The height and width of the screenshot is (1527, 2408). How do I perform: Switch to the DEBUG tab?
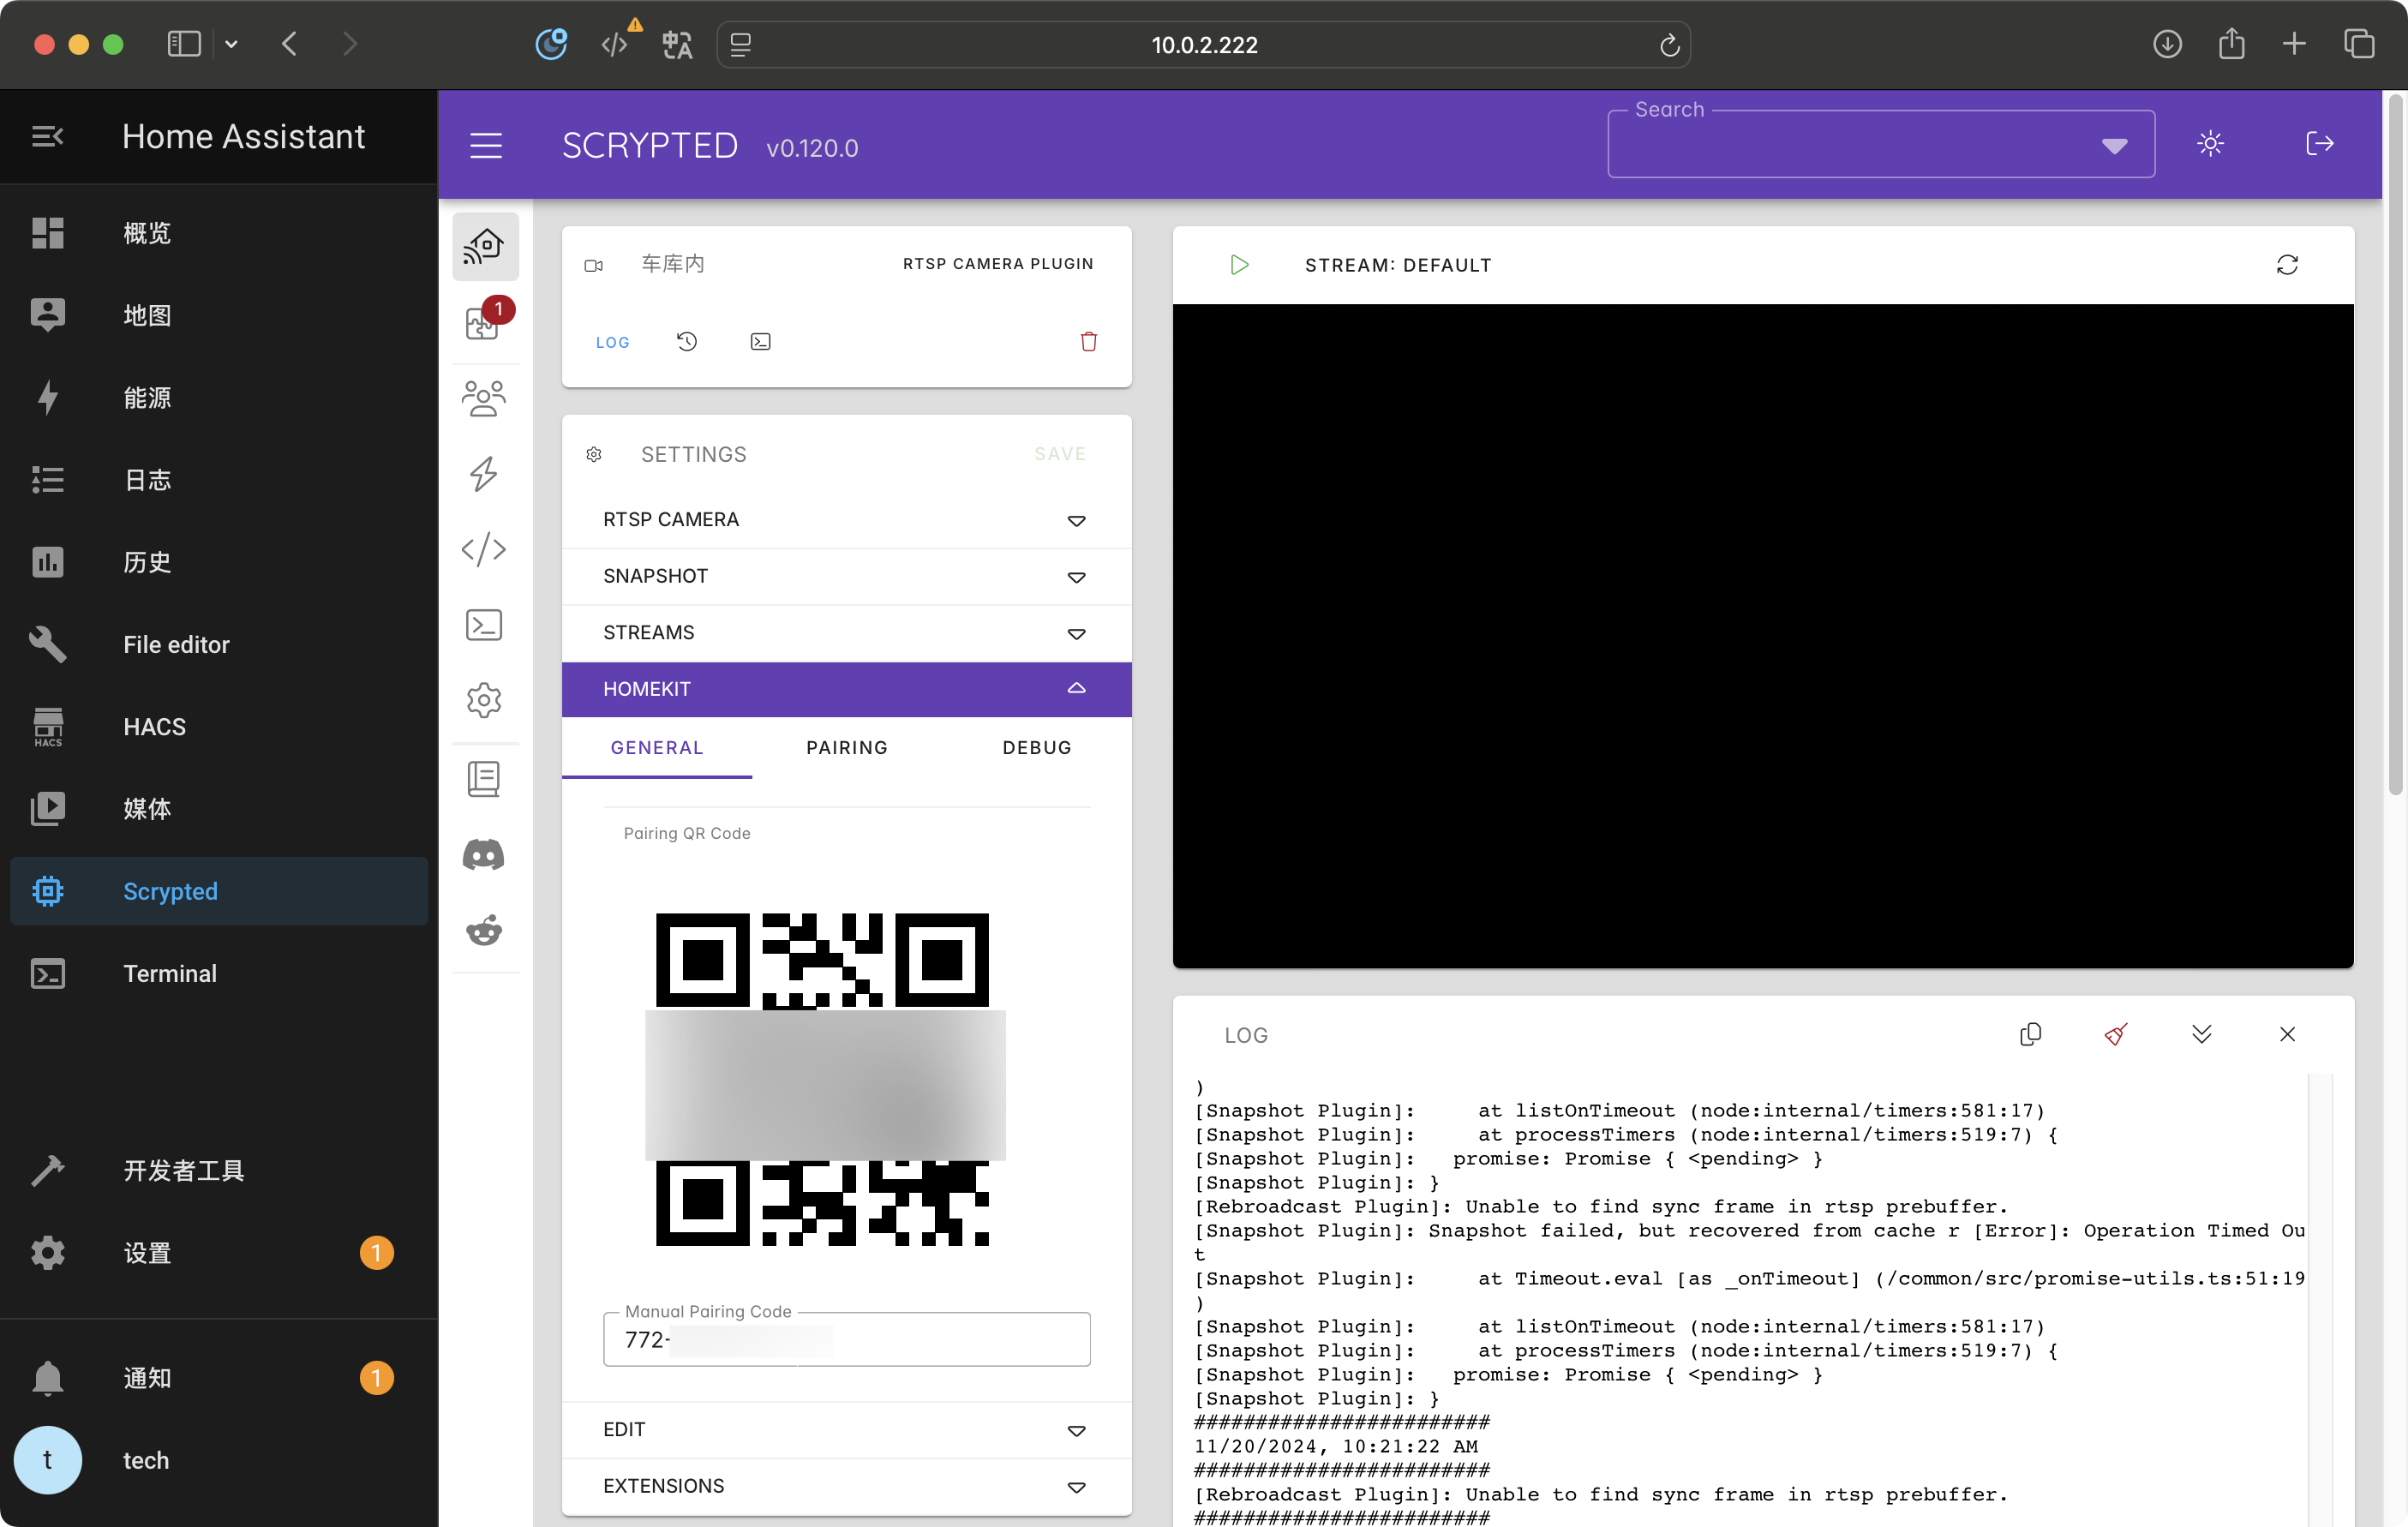(x=1037, y=748)
